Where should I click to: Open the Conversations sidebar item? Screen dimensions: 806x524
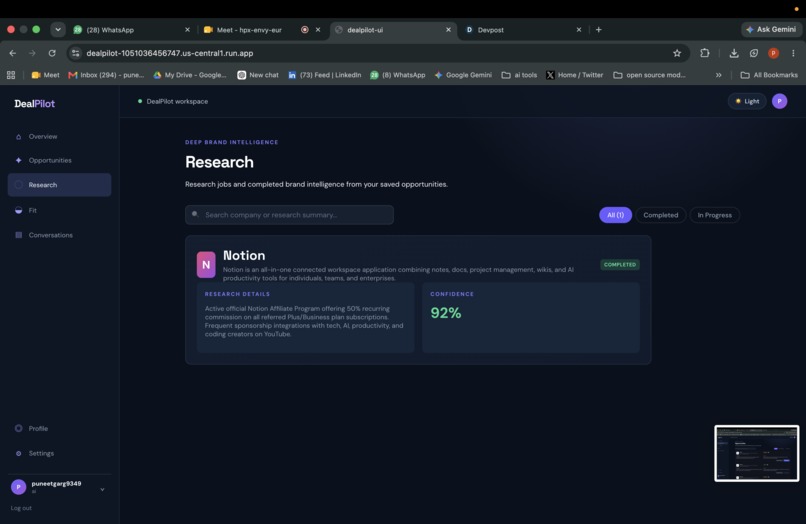59,235
